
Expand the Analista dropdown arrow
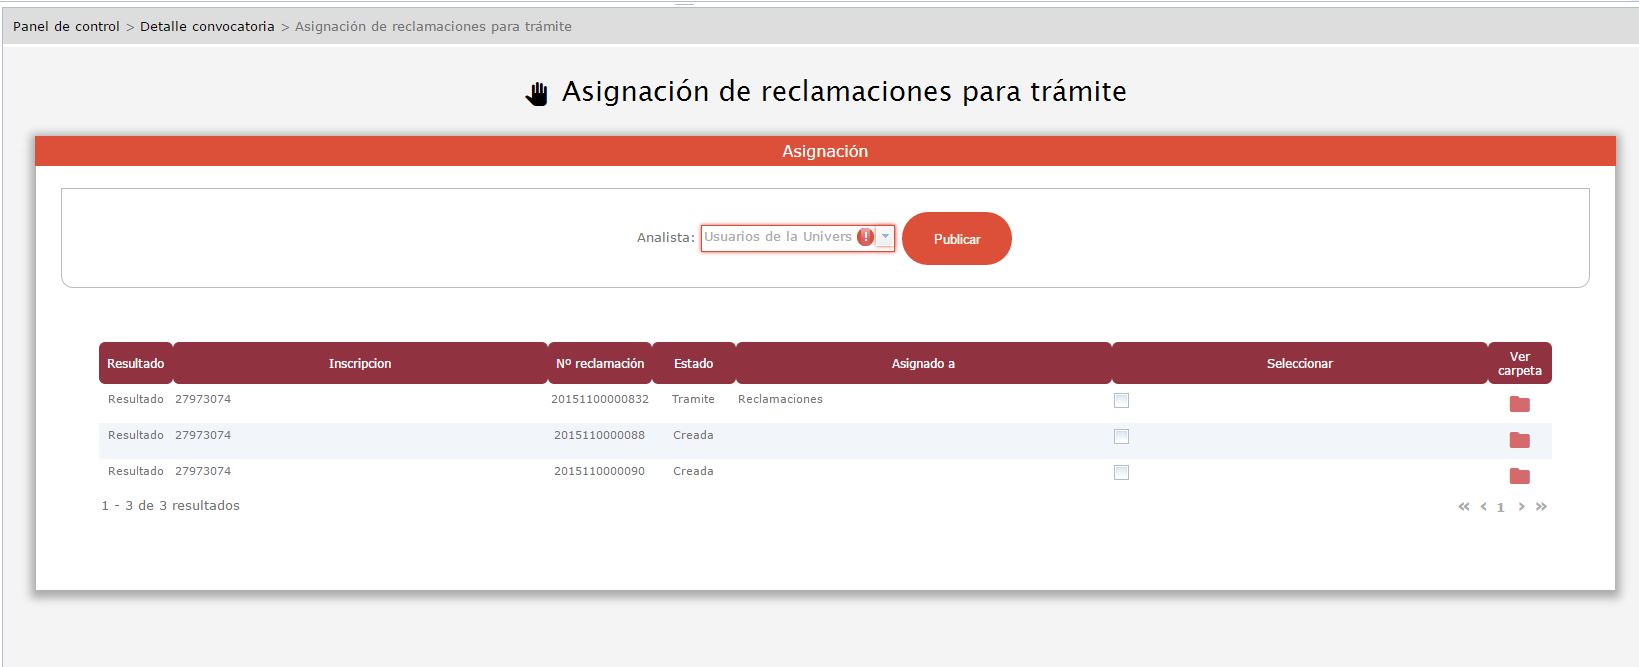(x=885, y=237)
